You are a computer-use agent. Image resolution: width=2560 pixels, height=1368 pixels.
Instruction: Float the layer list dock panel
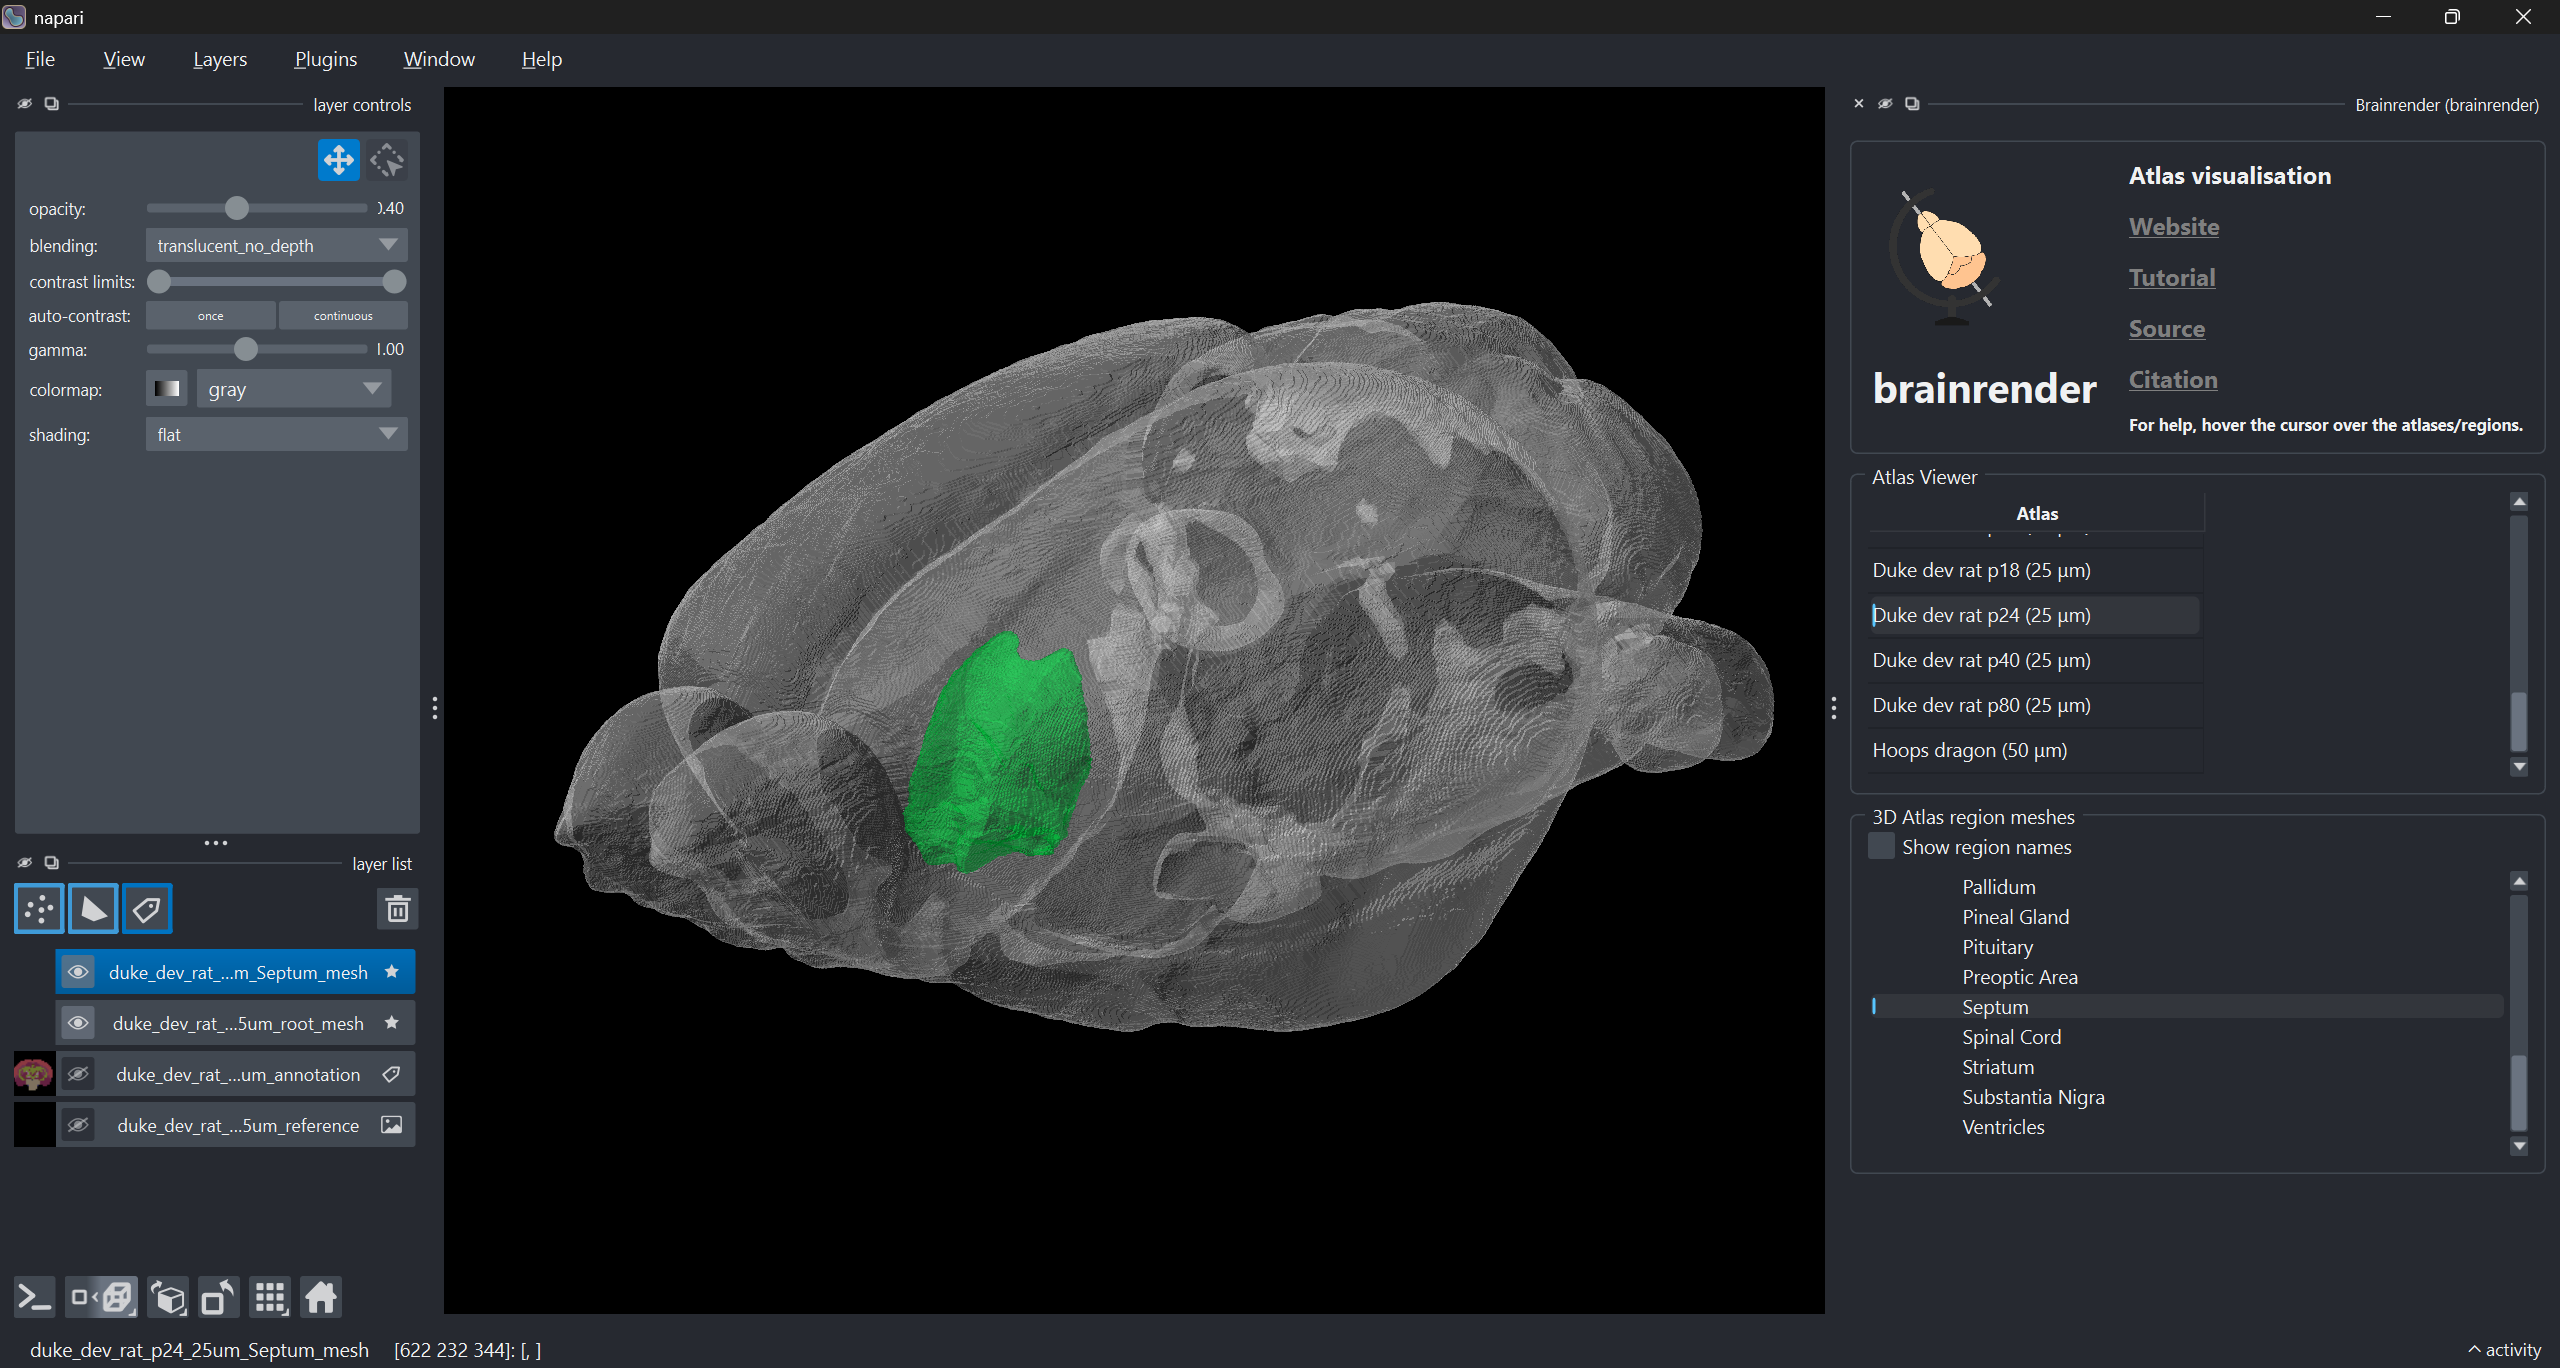pos(52,863)
